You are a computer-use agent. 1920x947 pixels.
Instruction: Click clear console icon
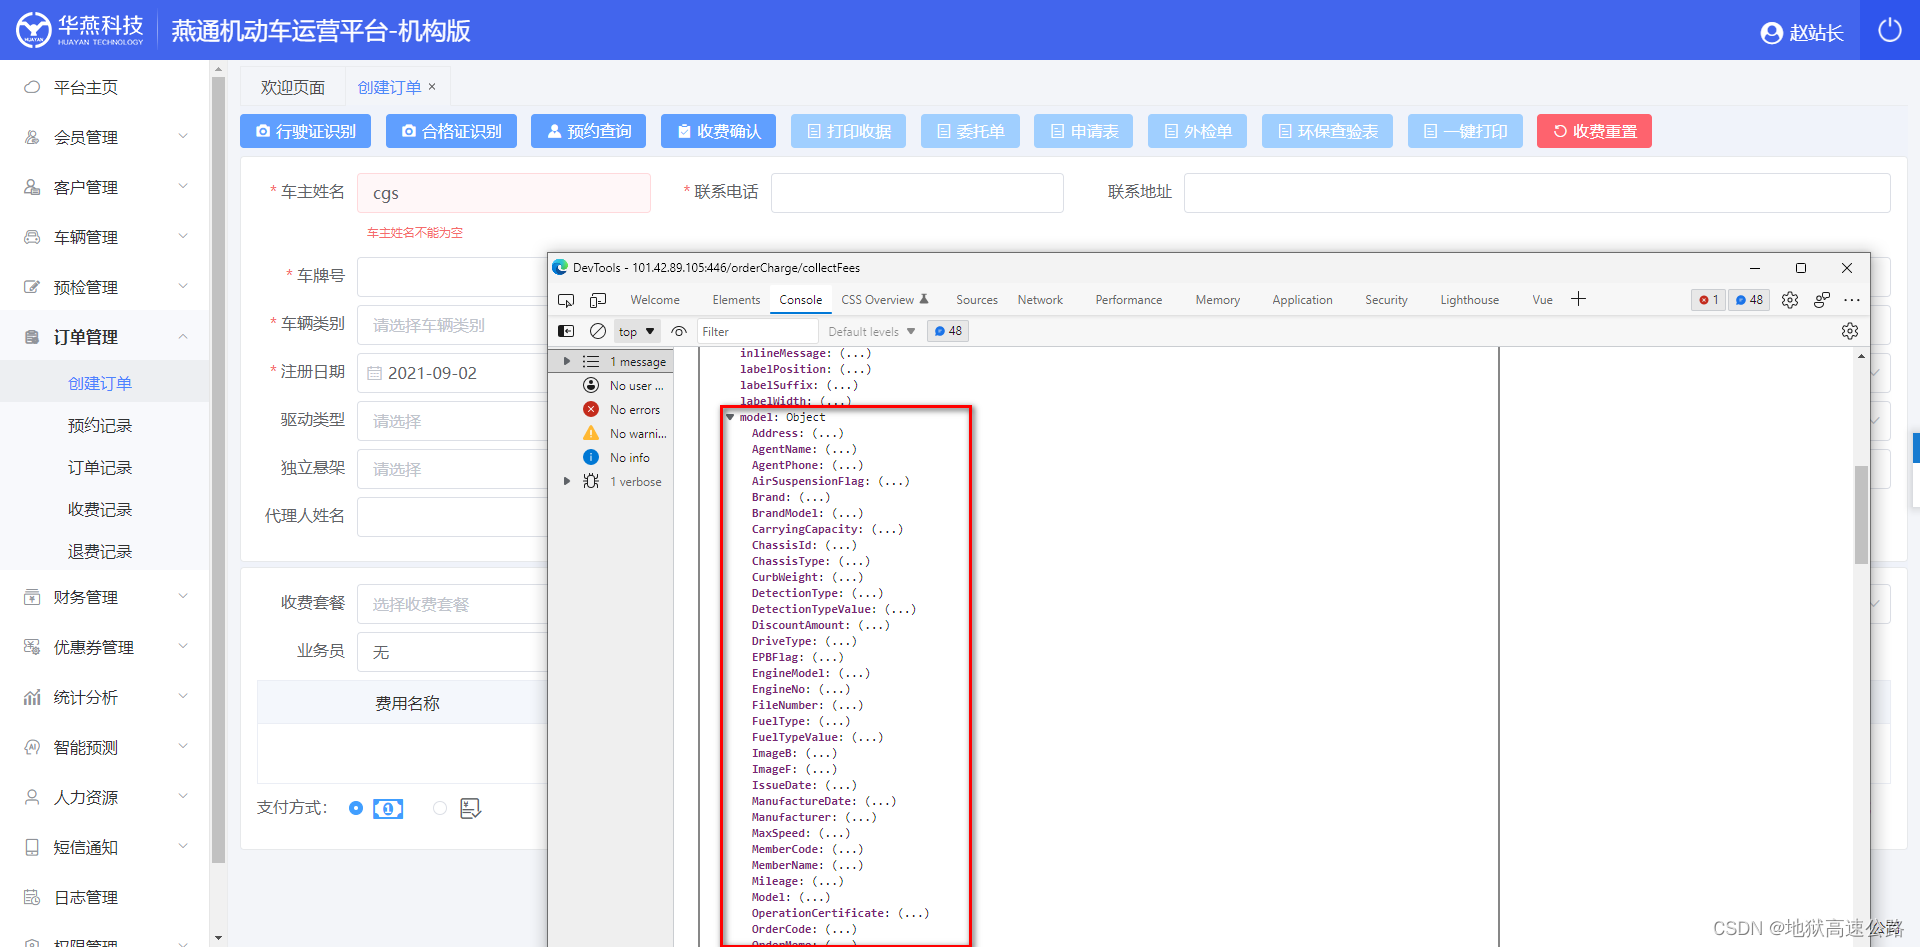(598, 331)
